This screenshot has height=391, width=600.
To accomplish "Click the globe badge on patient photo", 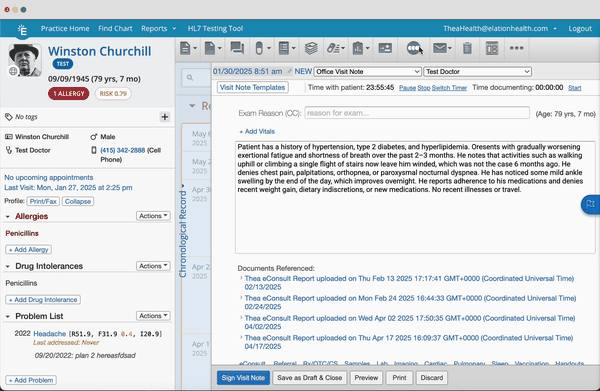I will 13,71.
